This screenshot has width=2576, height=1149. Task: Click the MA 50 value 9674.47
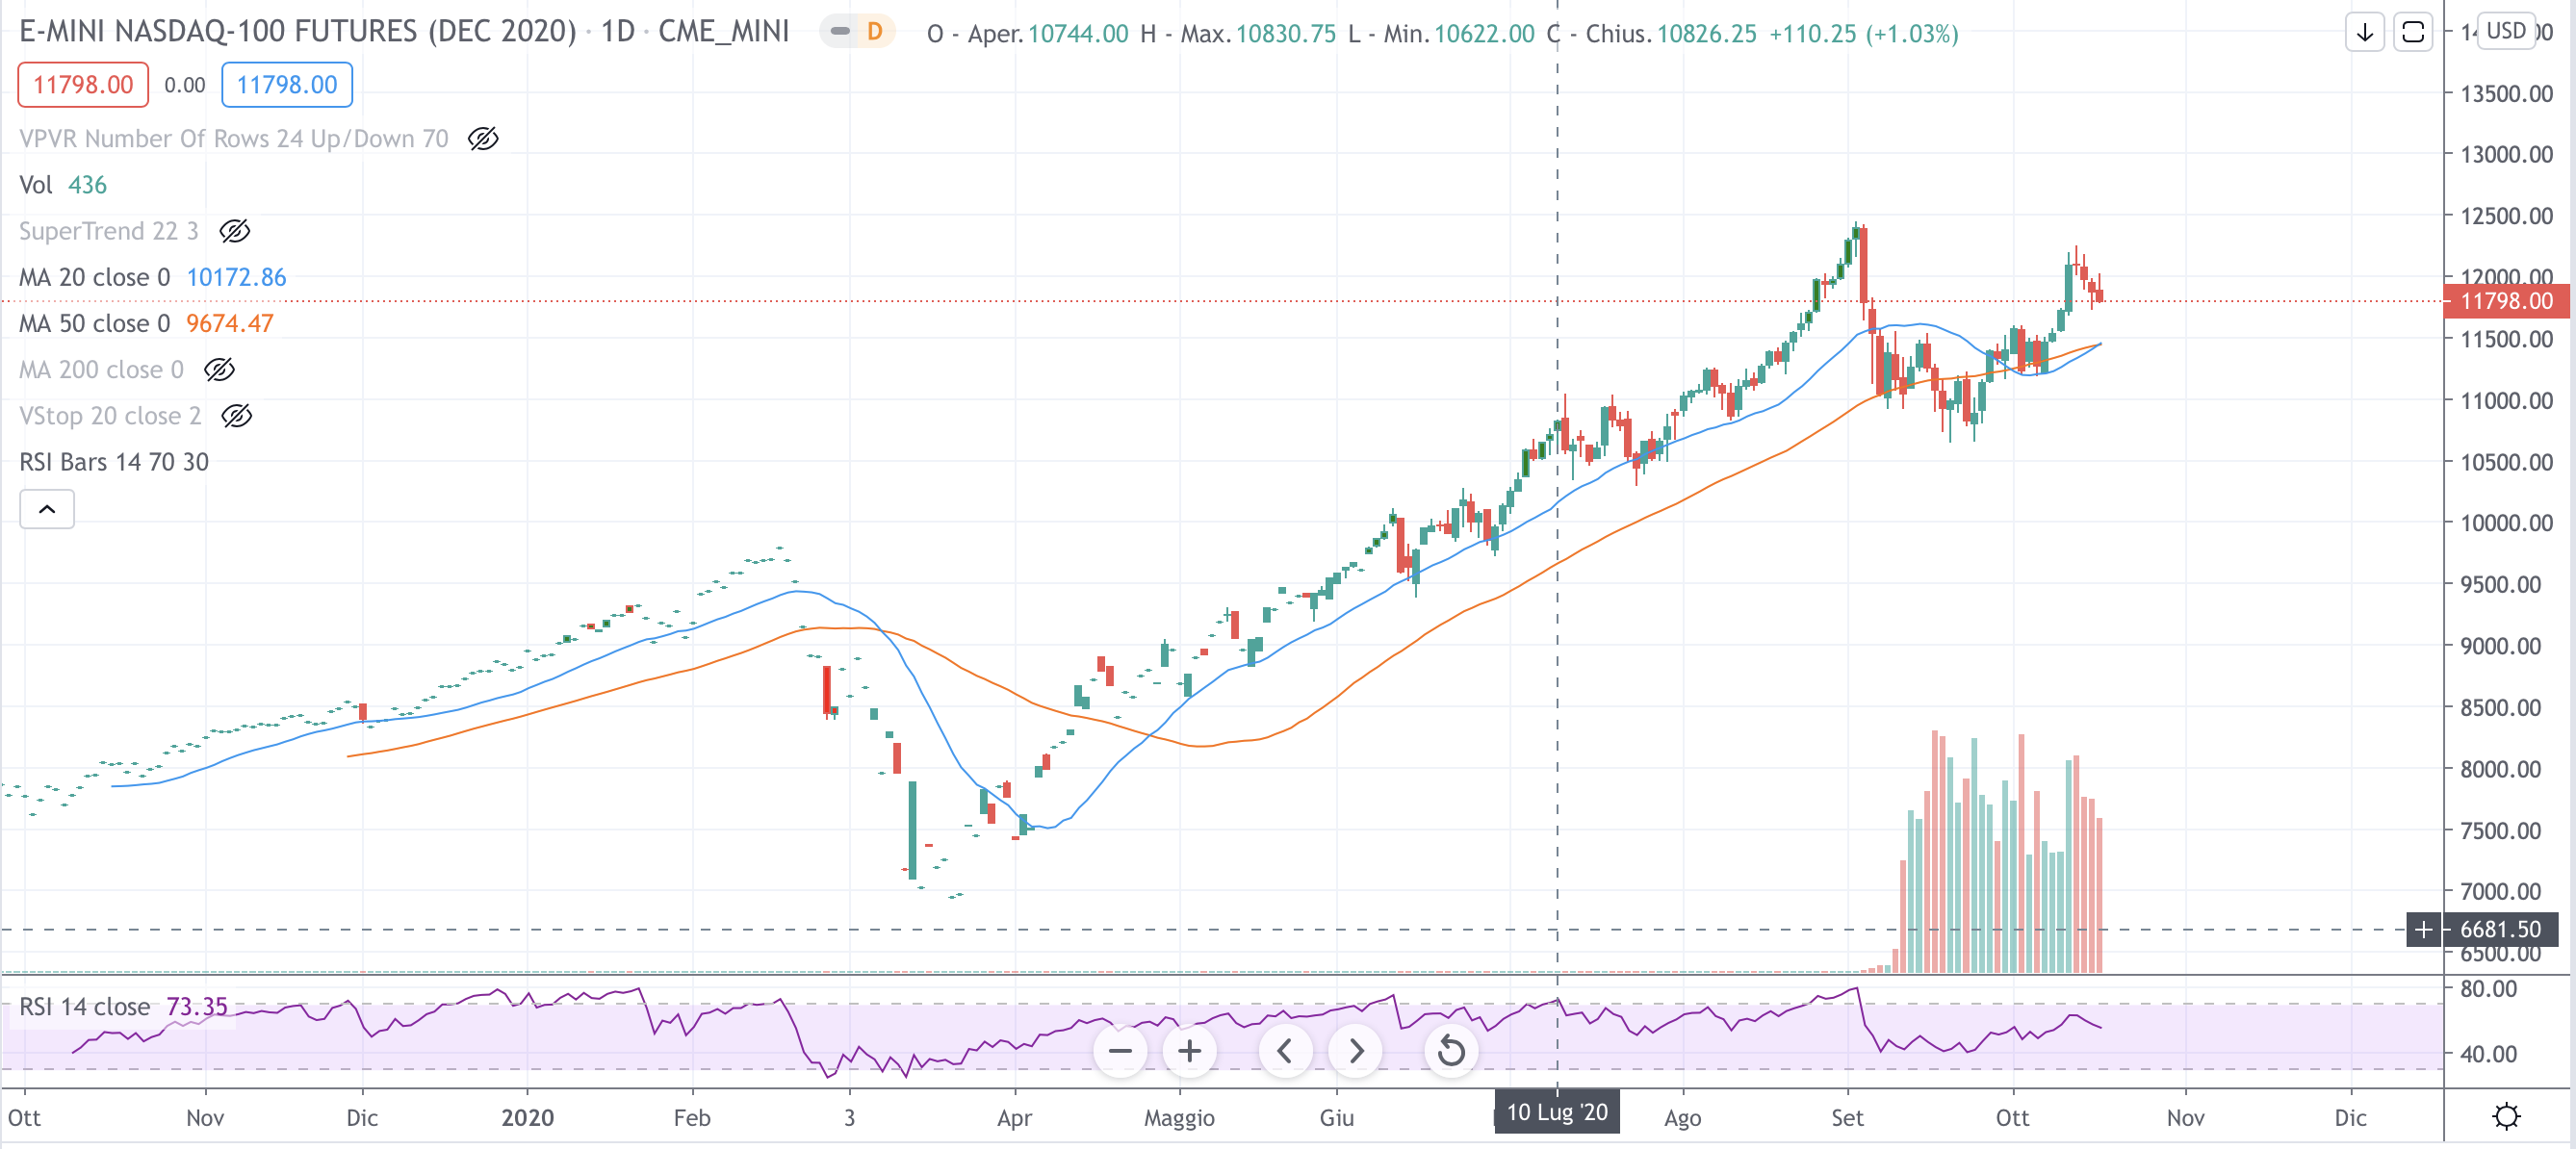click(230, 324)
